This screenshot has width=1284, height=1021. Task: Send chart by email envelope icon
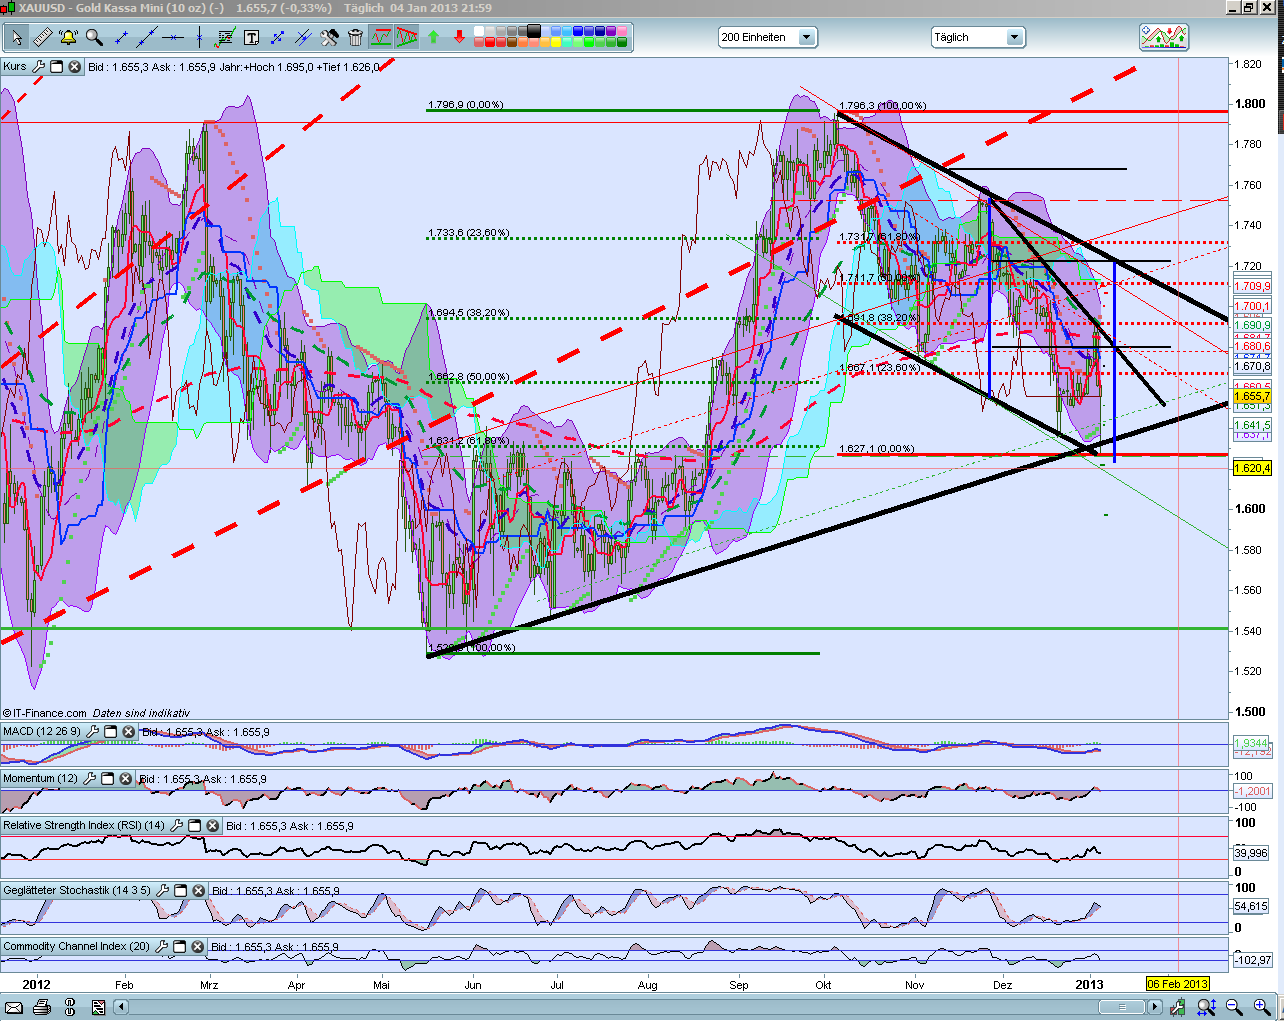(16, 1007)
